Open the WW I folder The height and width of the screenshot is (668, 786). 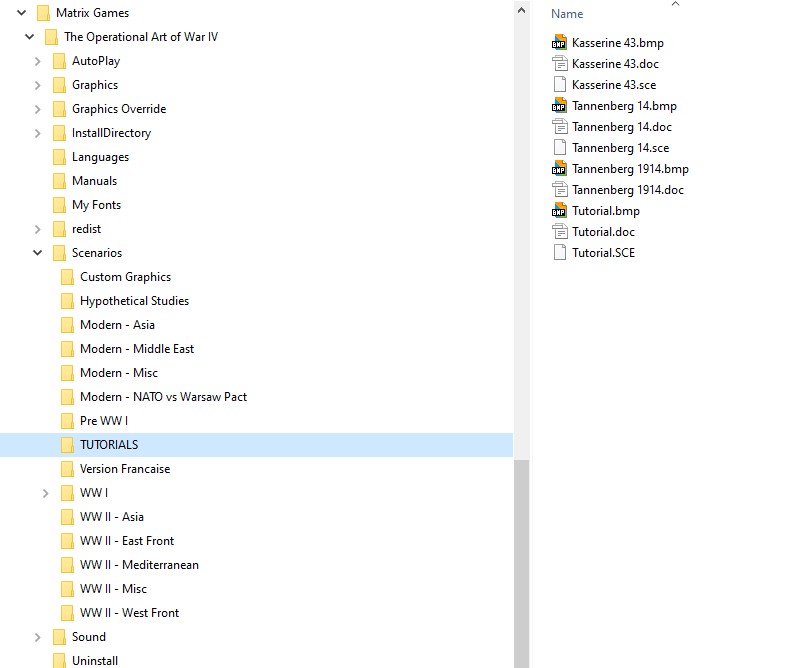[94, 493]
